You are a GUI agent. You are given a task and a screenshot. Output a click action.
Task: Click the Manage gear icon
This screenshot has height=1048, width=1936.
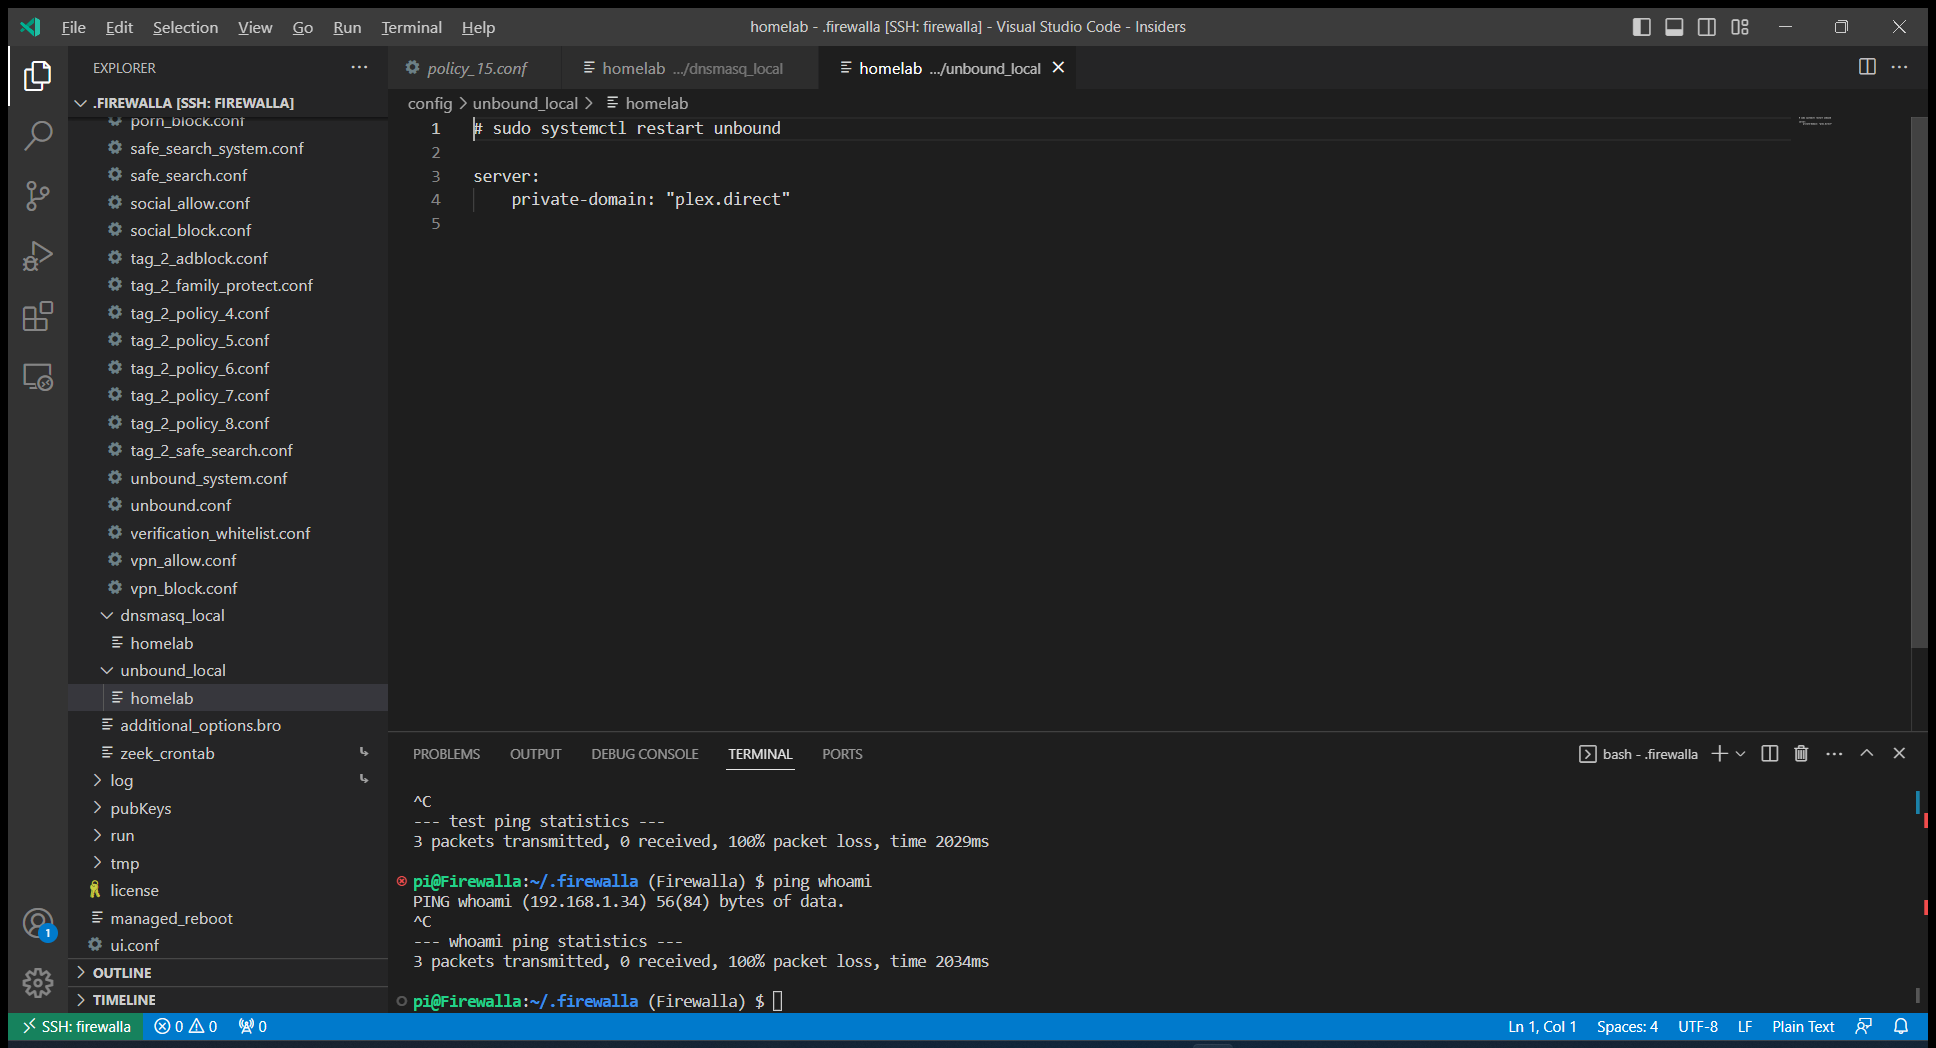(x=38, y=983)
